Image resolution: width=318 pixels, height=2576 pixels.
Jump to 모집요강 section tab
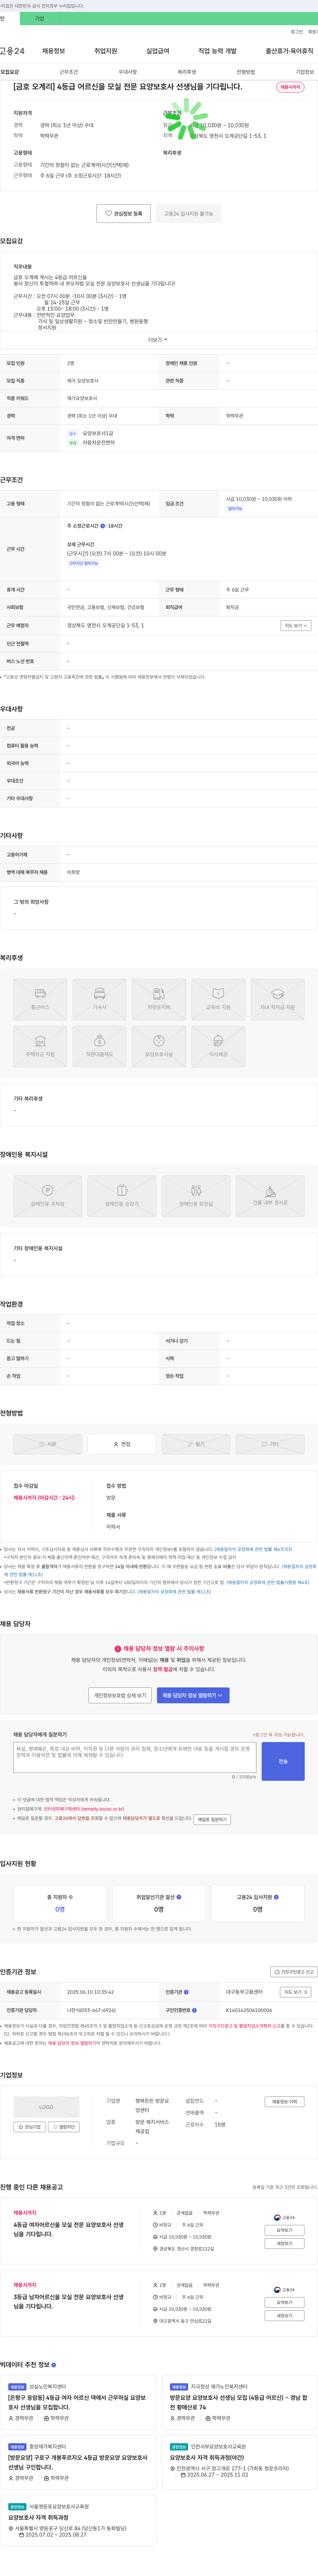click(10, 72)
